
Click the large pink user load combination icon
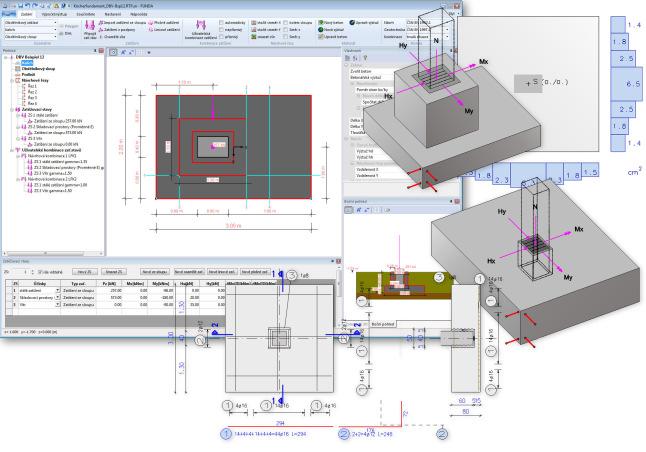pyautogui.click(x=201, y=25)
